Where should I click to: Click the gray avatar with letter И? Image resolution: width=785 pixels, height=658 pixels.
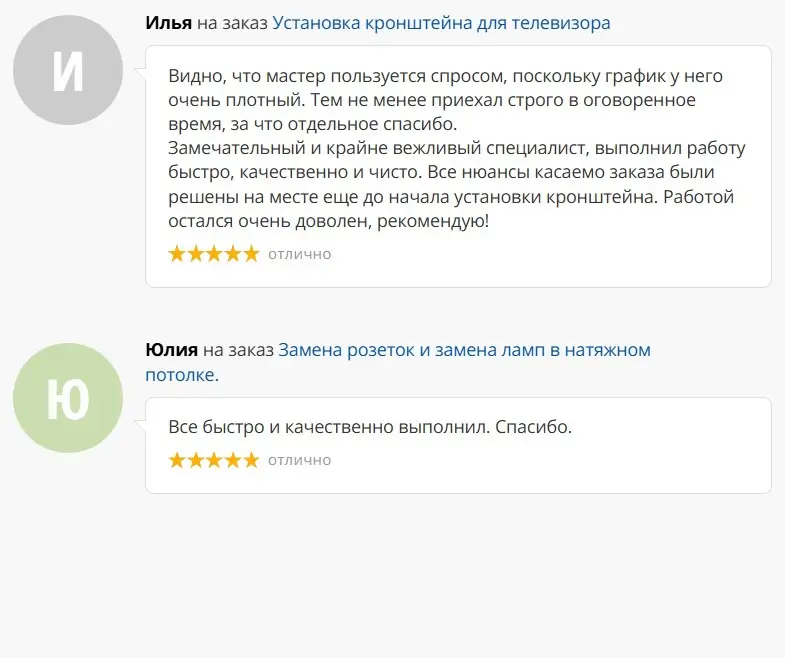[x=68, y=70]
